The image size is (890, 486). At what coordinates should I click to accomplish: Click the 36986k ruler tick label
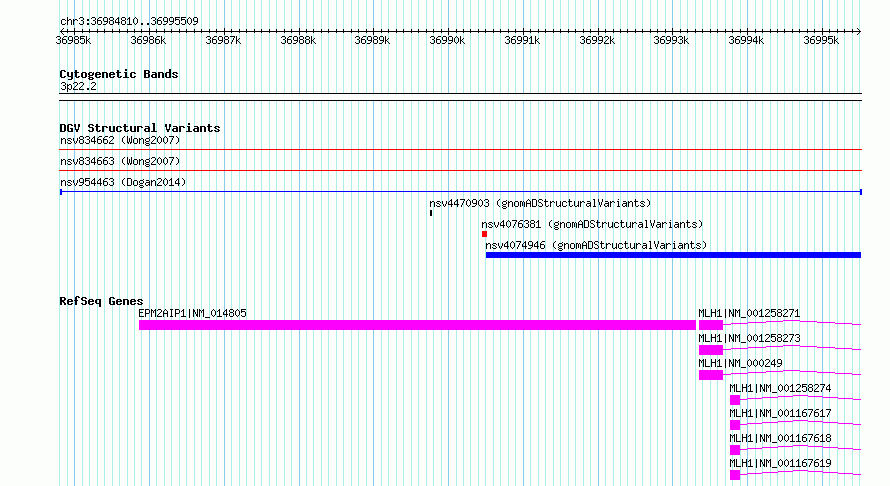coord(148,40)
